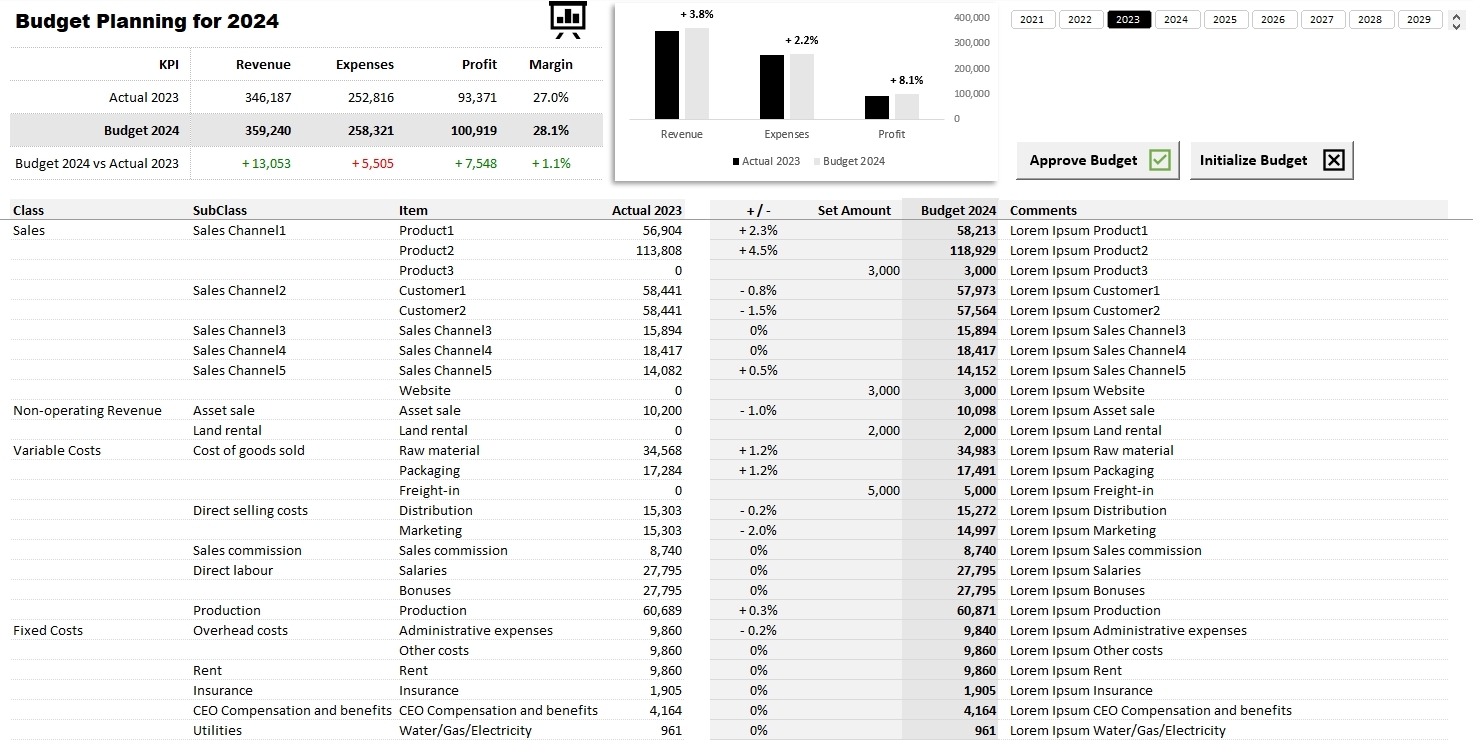This screenshot has height=740, width=1473.
Task: Click comment Lorem Ipsum Website
Action: 1077,390
